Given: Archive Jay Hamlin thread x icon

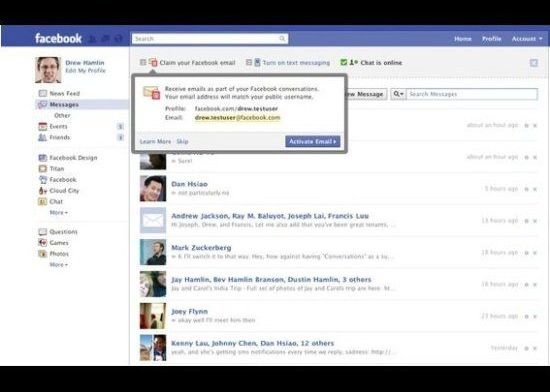Looking at the screenshot, I should [535, 285].
